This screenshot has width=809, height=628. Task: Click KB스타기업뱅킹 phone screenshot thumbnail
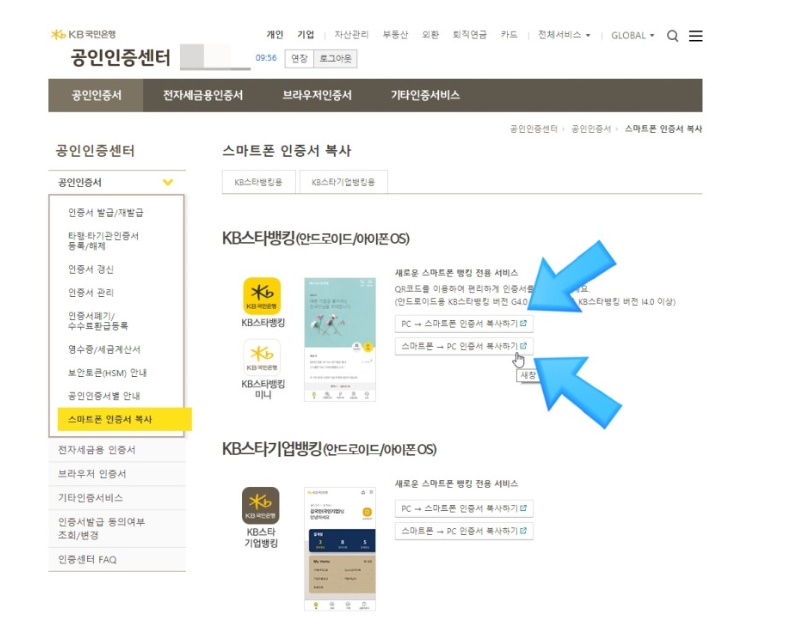pyautogui.click(x=340, y=549)
